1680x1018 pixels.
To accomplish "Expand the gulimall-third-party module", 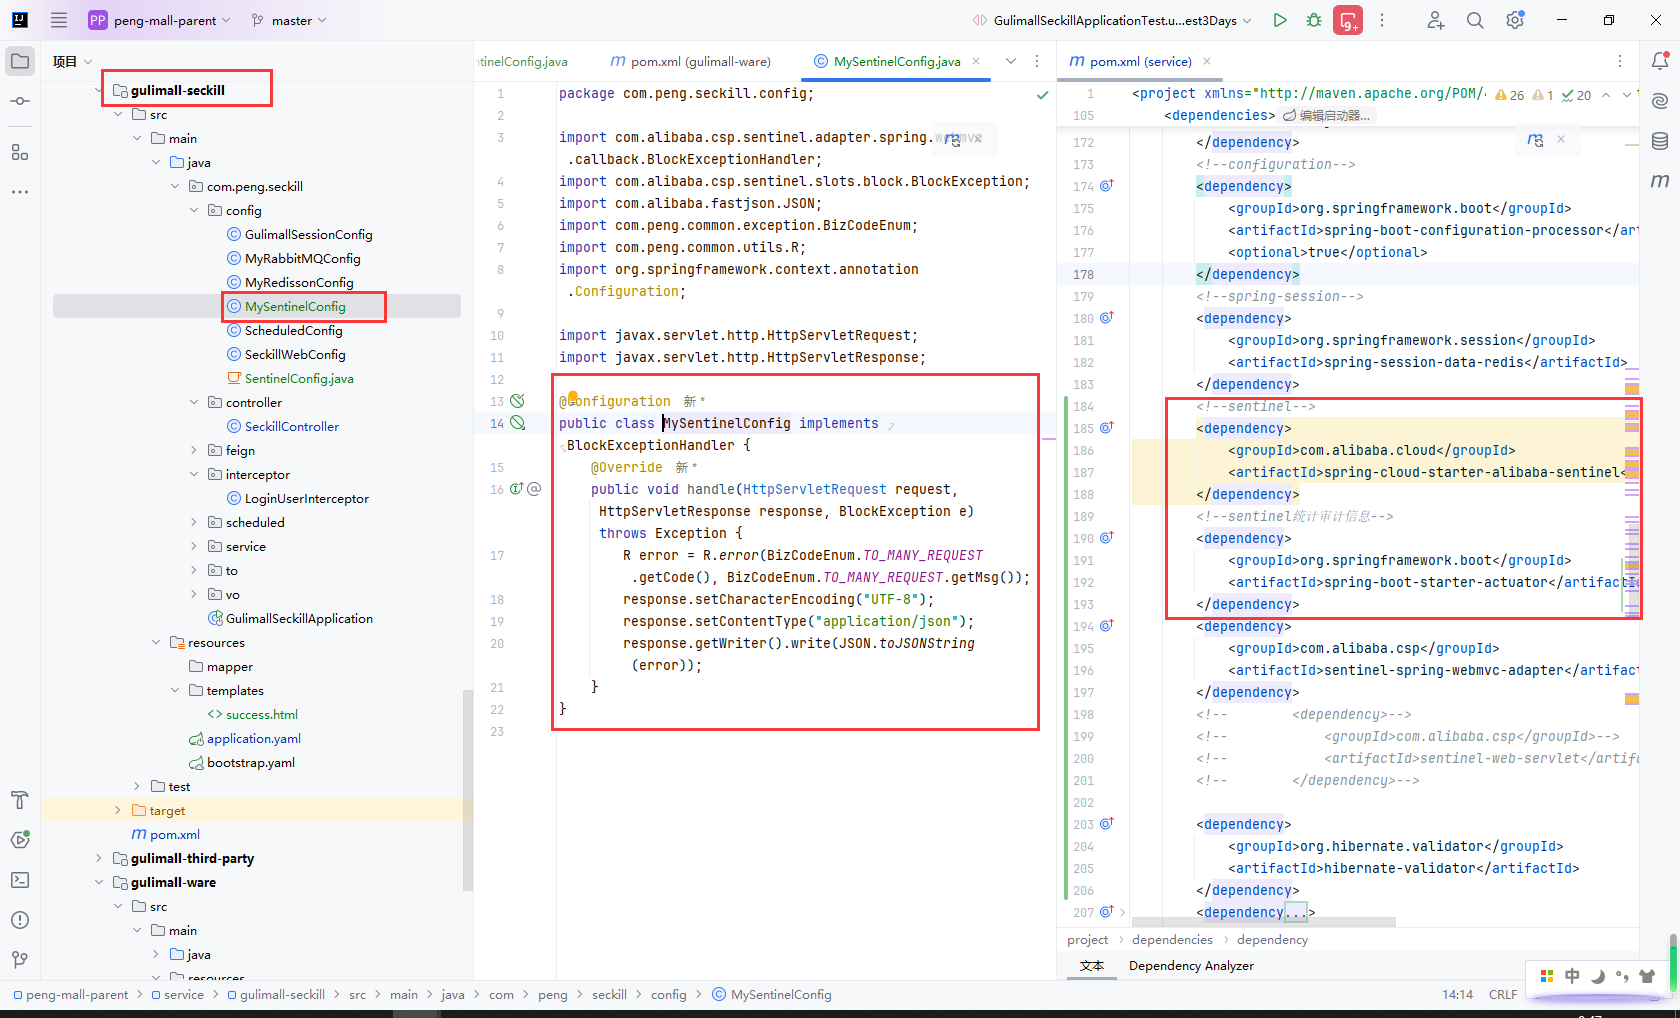I will click(x=98, y=858).
